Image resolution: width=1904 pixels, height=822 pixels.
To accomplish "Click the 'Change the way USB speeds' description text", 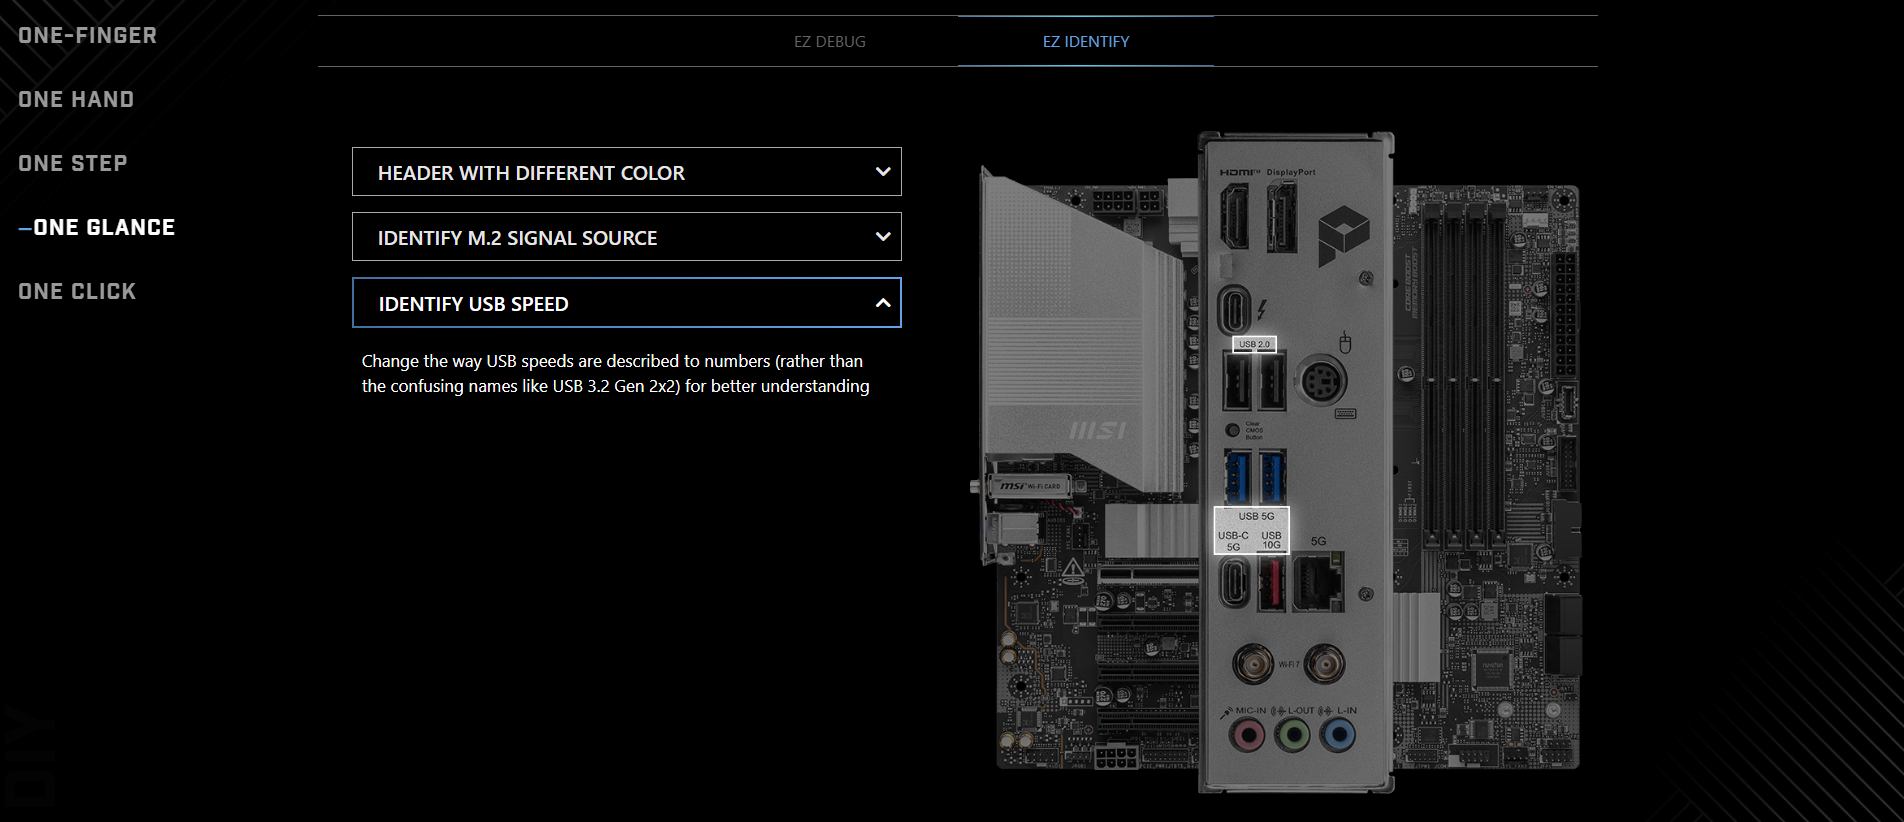I will [615, 373].
